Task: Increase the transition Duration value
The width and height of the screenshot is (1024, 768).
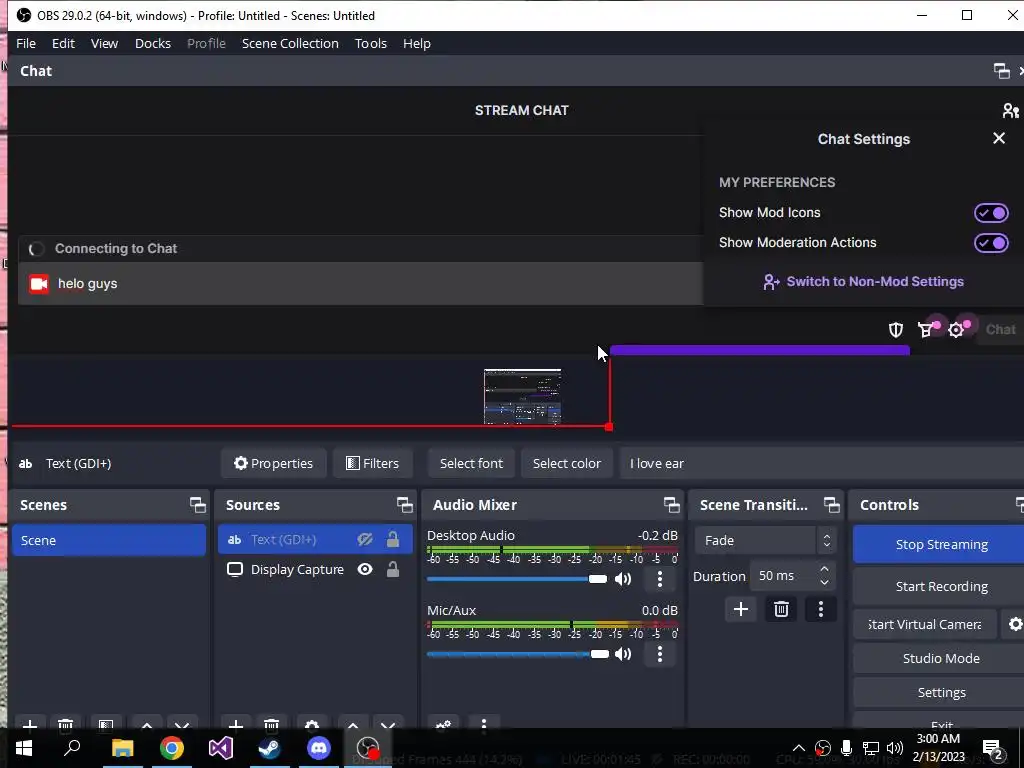Action: (825, 569)
